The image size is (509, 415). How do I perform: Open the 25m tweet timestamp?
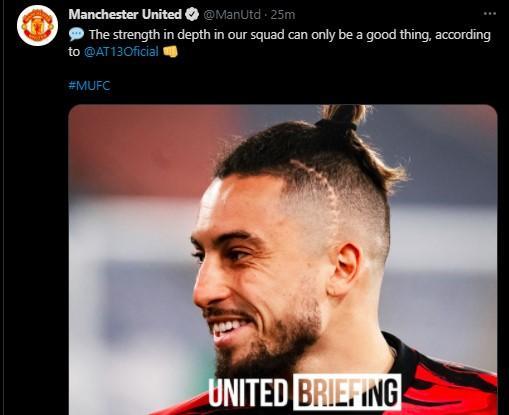pos(283,15)
